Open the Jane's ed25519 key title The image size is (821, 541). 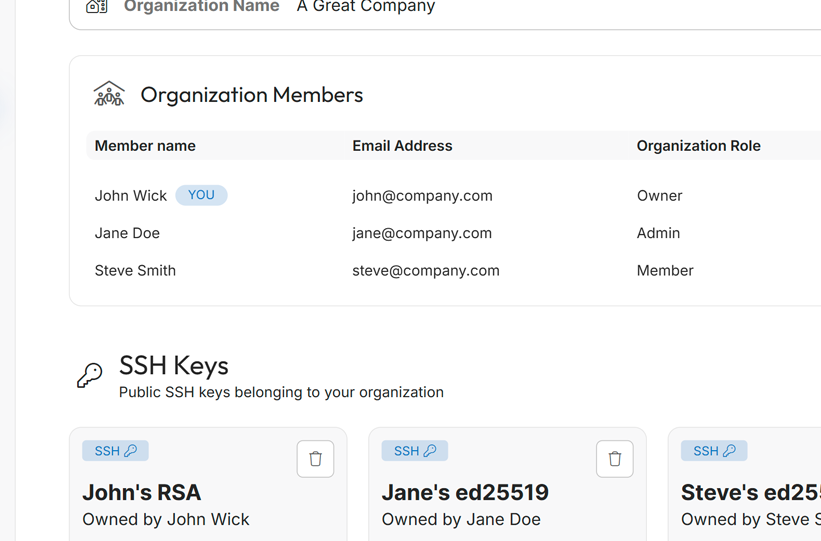[x=465, y=492]
